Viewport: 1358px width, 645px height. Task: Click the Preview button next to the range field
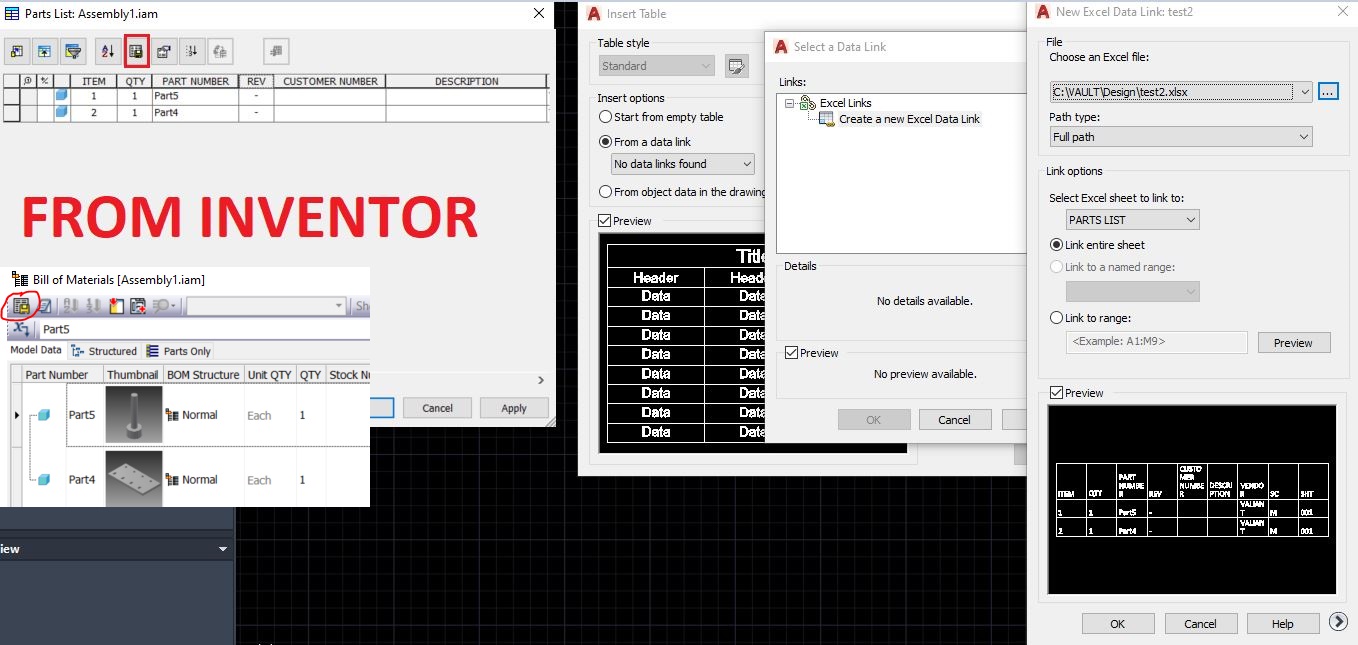click(x=1293, y=342)
